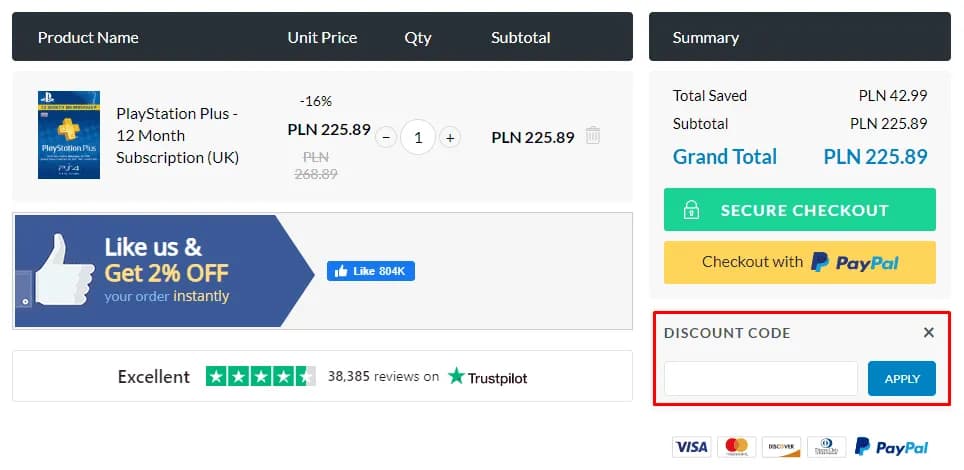This screenshot has height=470, width=964.
Task: Click the Visa payment icon
Action: click(x=691, y=447)
